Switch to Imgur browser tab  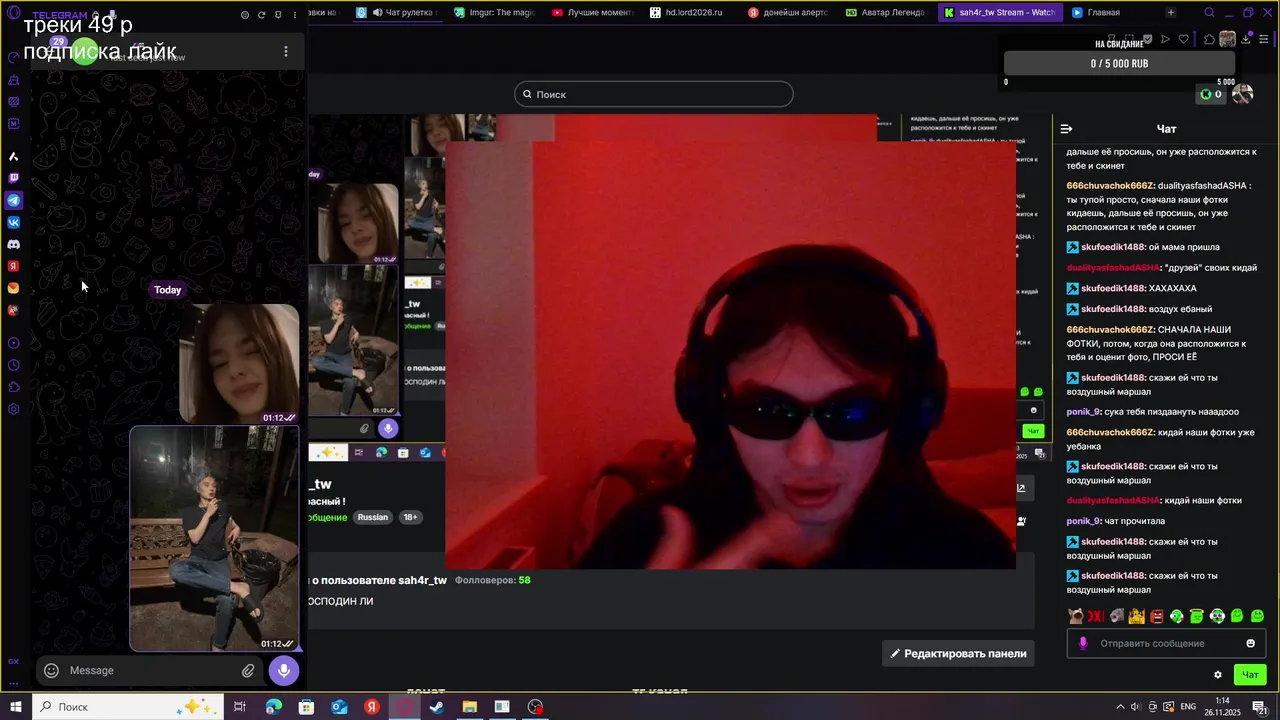pos(494,13)
